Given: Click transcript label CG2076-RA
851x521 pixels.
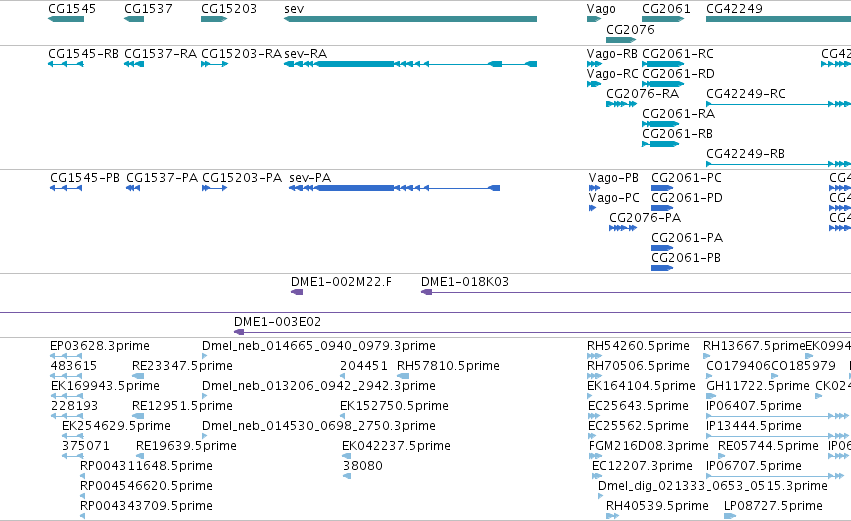Looking at the screenshot, I should (643, 94).
